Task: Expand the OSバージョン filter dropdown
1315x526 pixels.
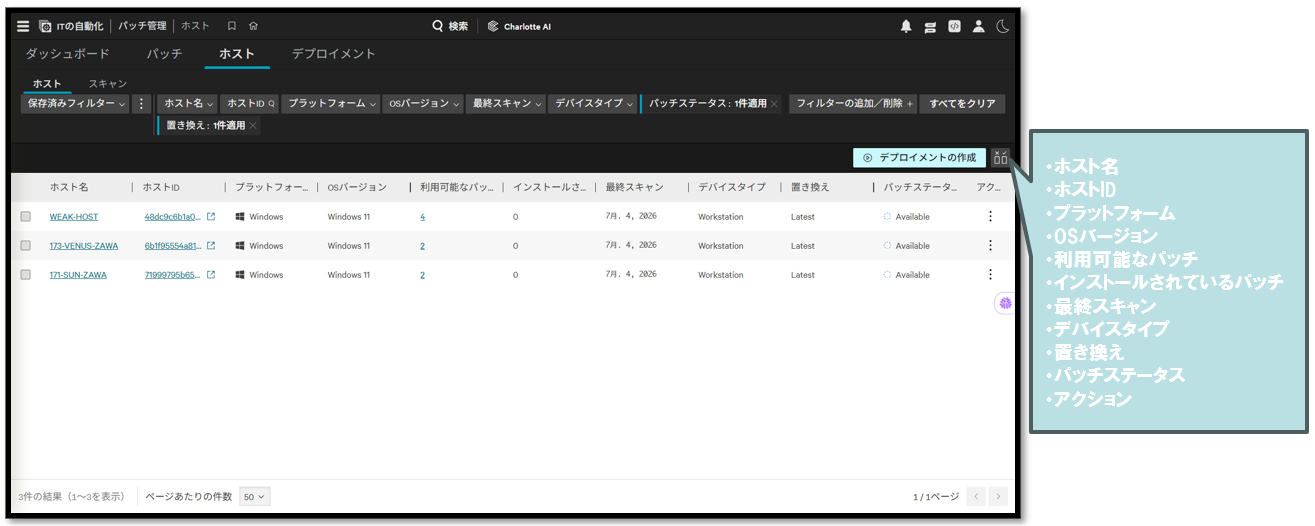Action: coord(423,103)
